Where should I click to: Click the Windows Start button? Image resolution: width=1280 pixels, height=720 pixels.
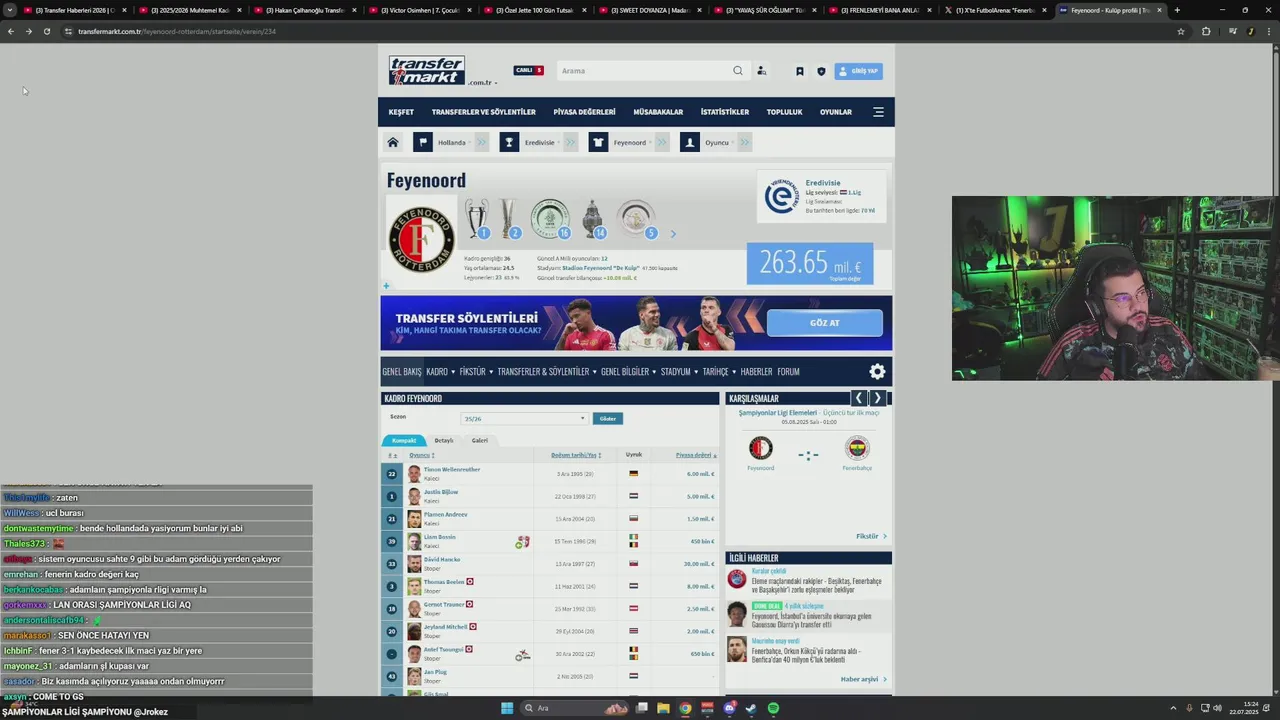pos(507,708)
